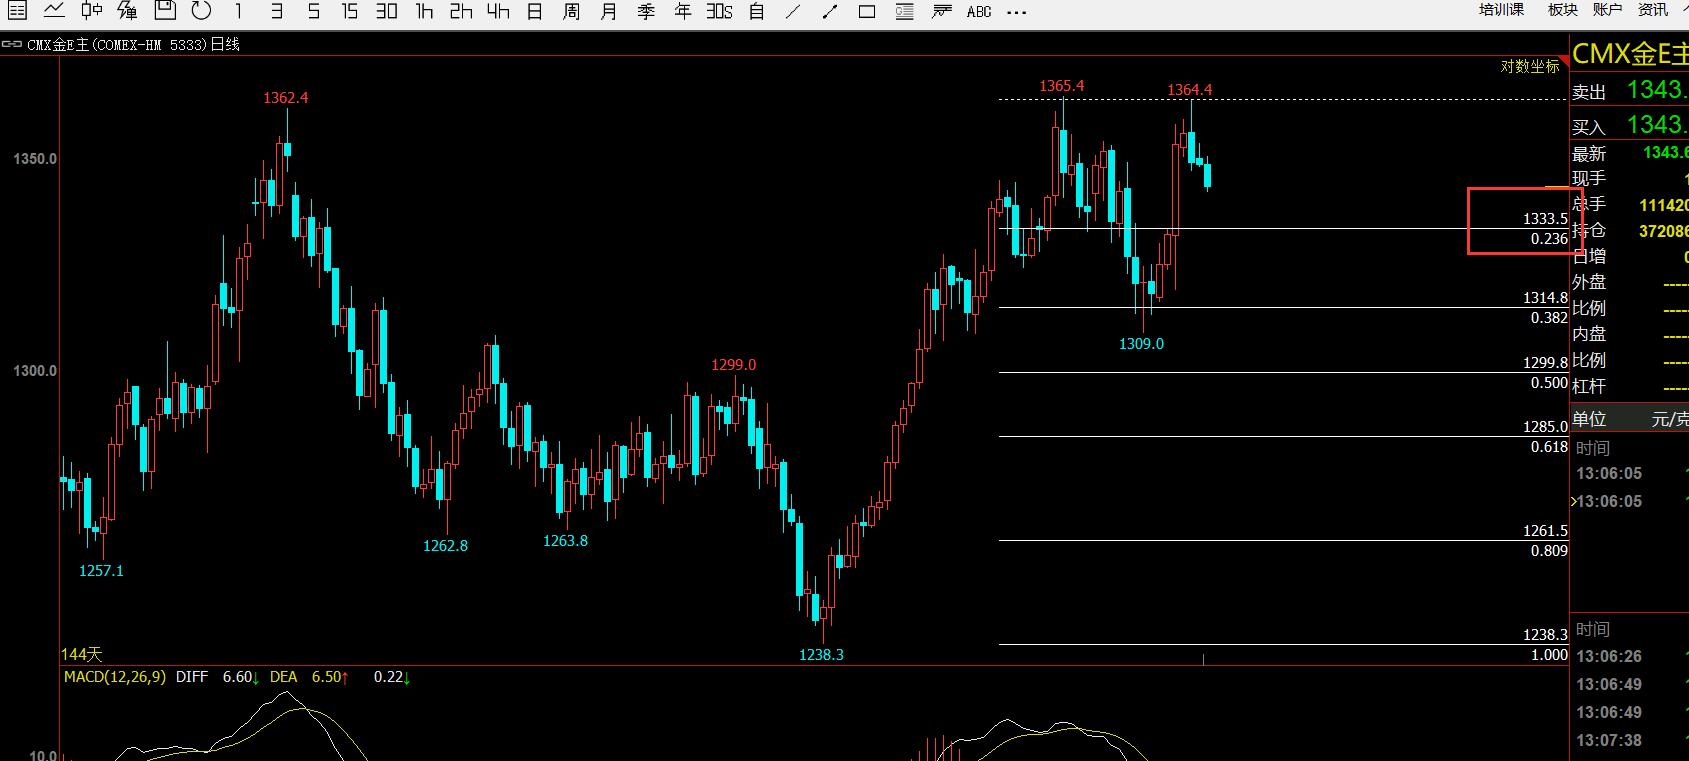Open the 板块 menu
Viewport: 1689px width, 761px height.
(1562, 10)
